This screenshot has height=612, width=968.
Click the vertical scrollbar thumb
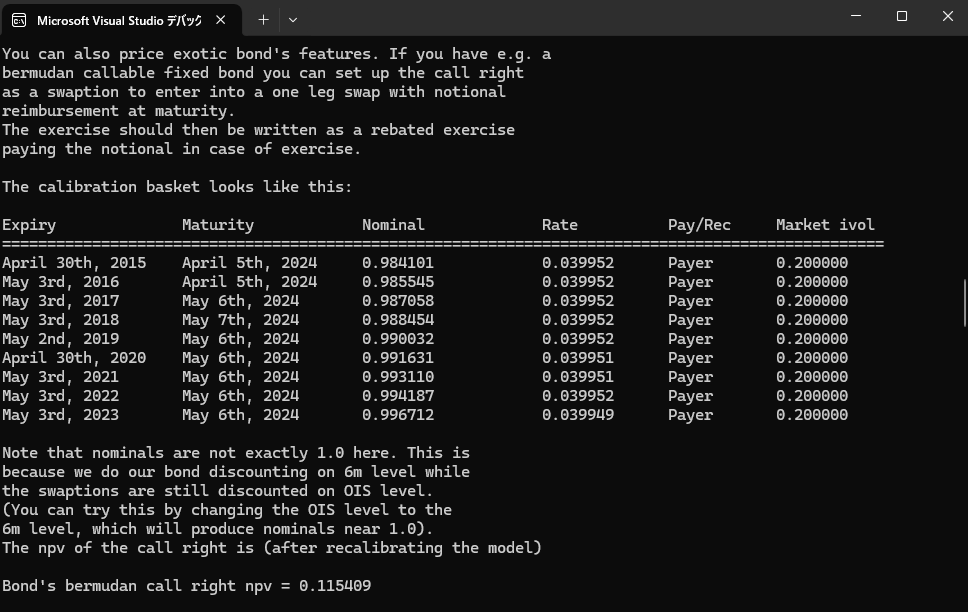point(965,303)
